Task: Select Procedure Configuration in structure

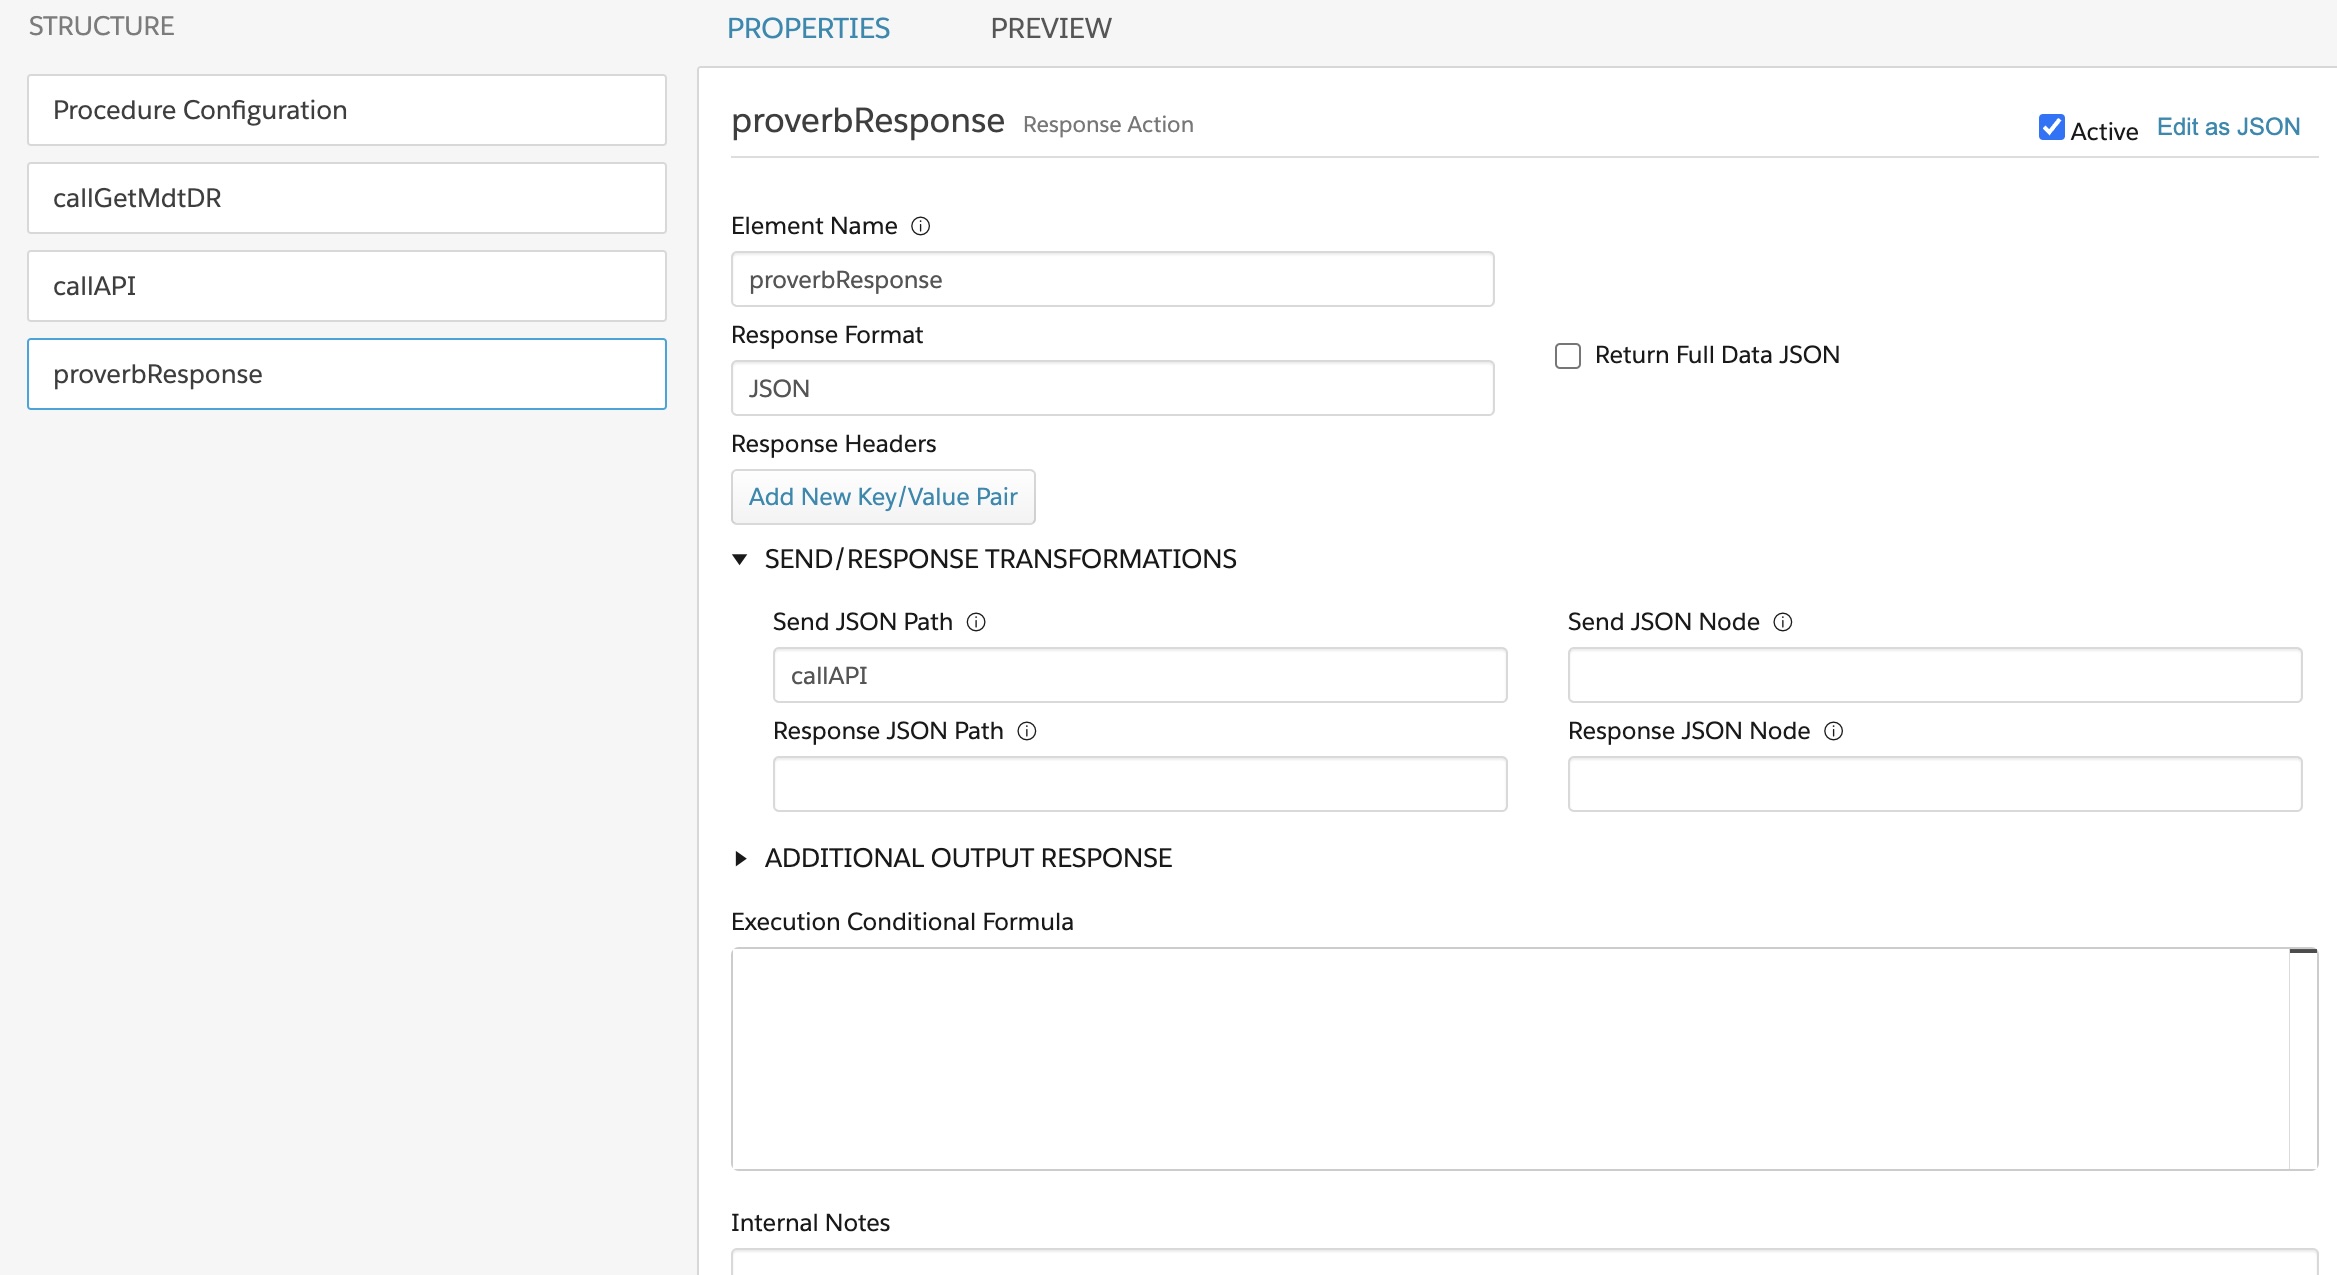Action: coord(347,110)
